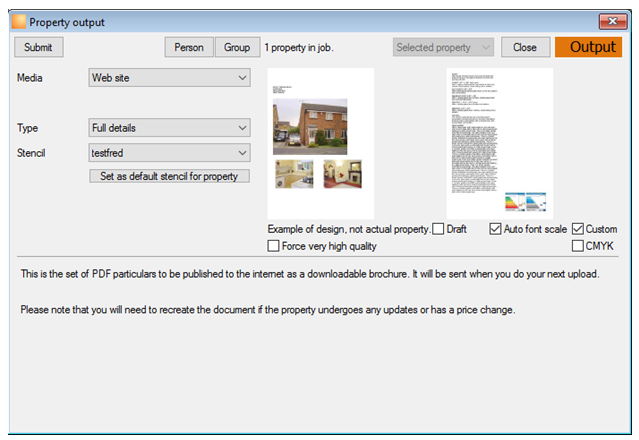Uncheck the Custom checkbox
This screenshot has width=639, height=440.
point(578,229)
